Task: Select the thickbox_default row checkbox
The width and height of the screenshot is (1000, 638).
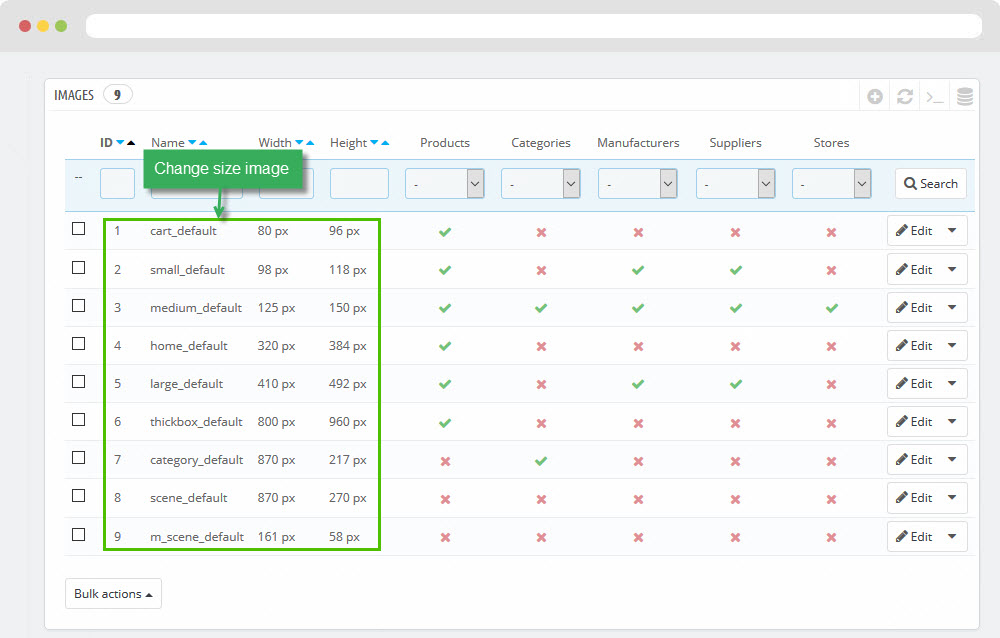Action: (78, 419)
